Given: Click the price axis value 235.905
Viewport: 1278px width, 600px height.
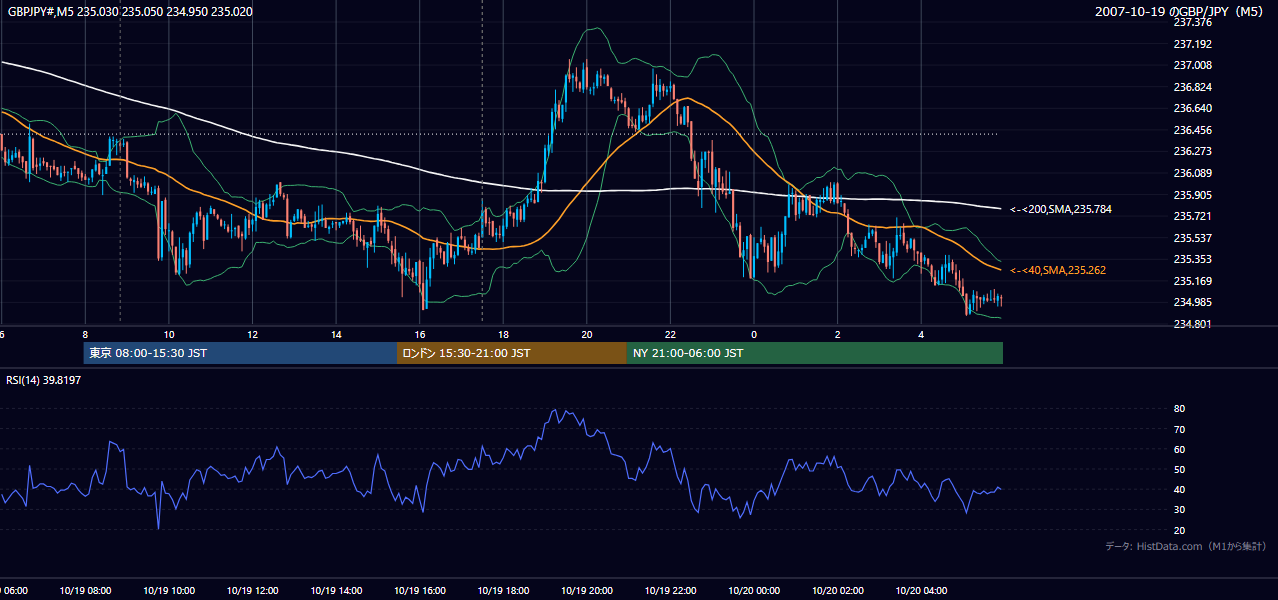Looking at the screenshot, I should coord(1192,195).
